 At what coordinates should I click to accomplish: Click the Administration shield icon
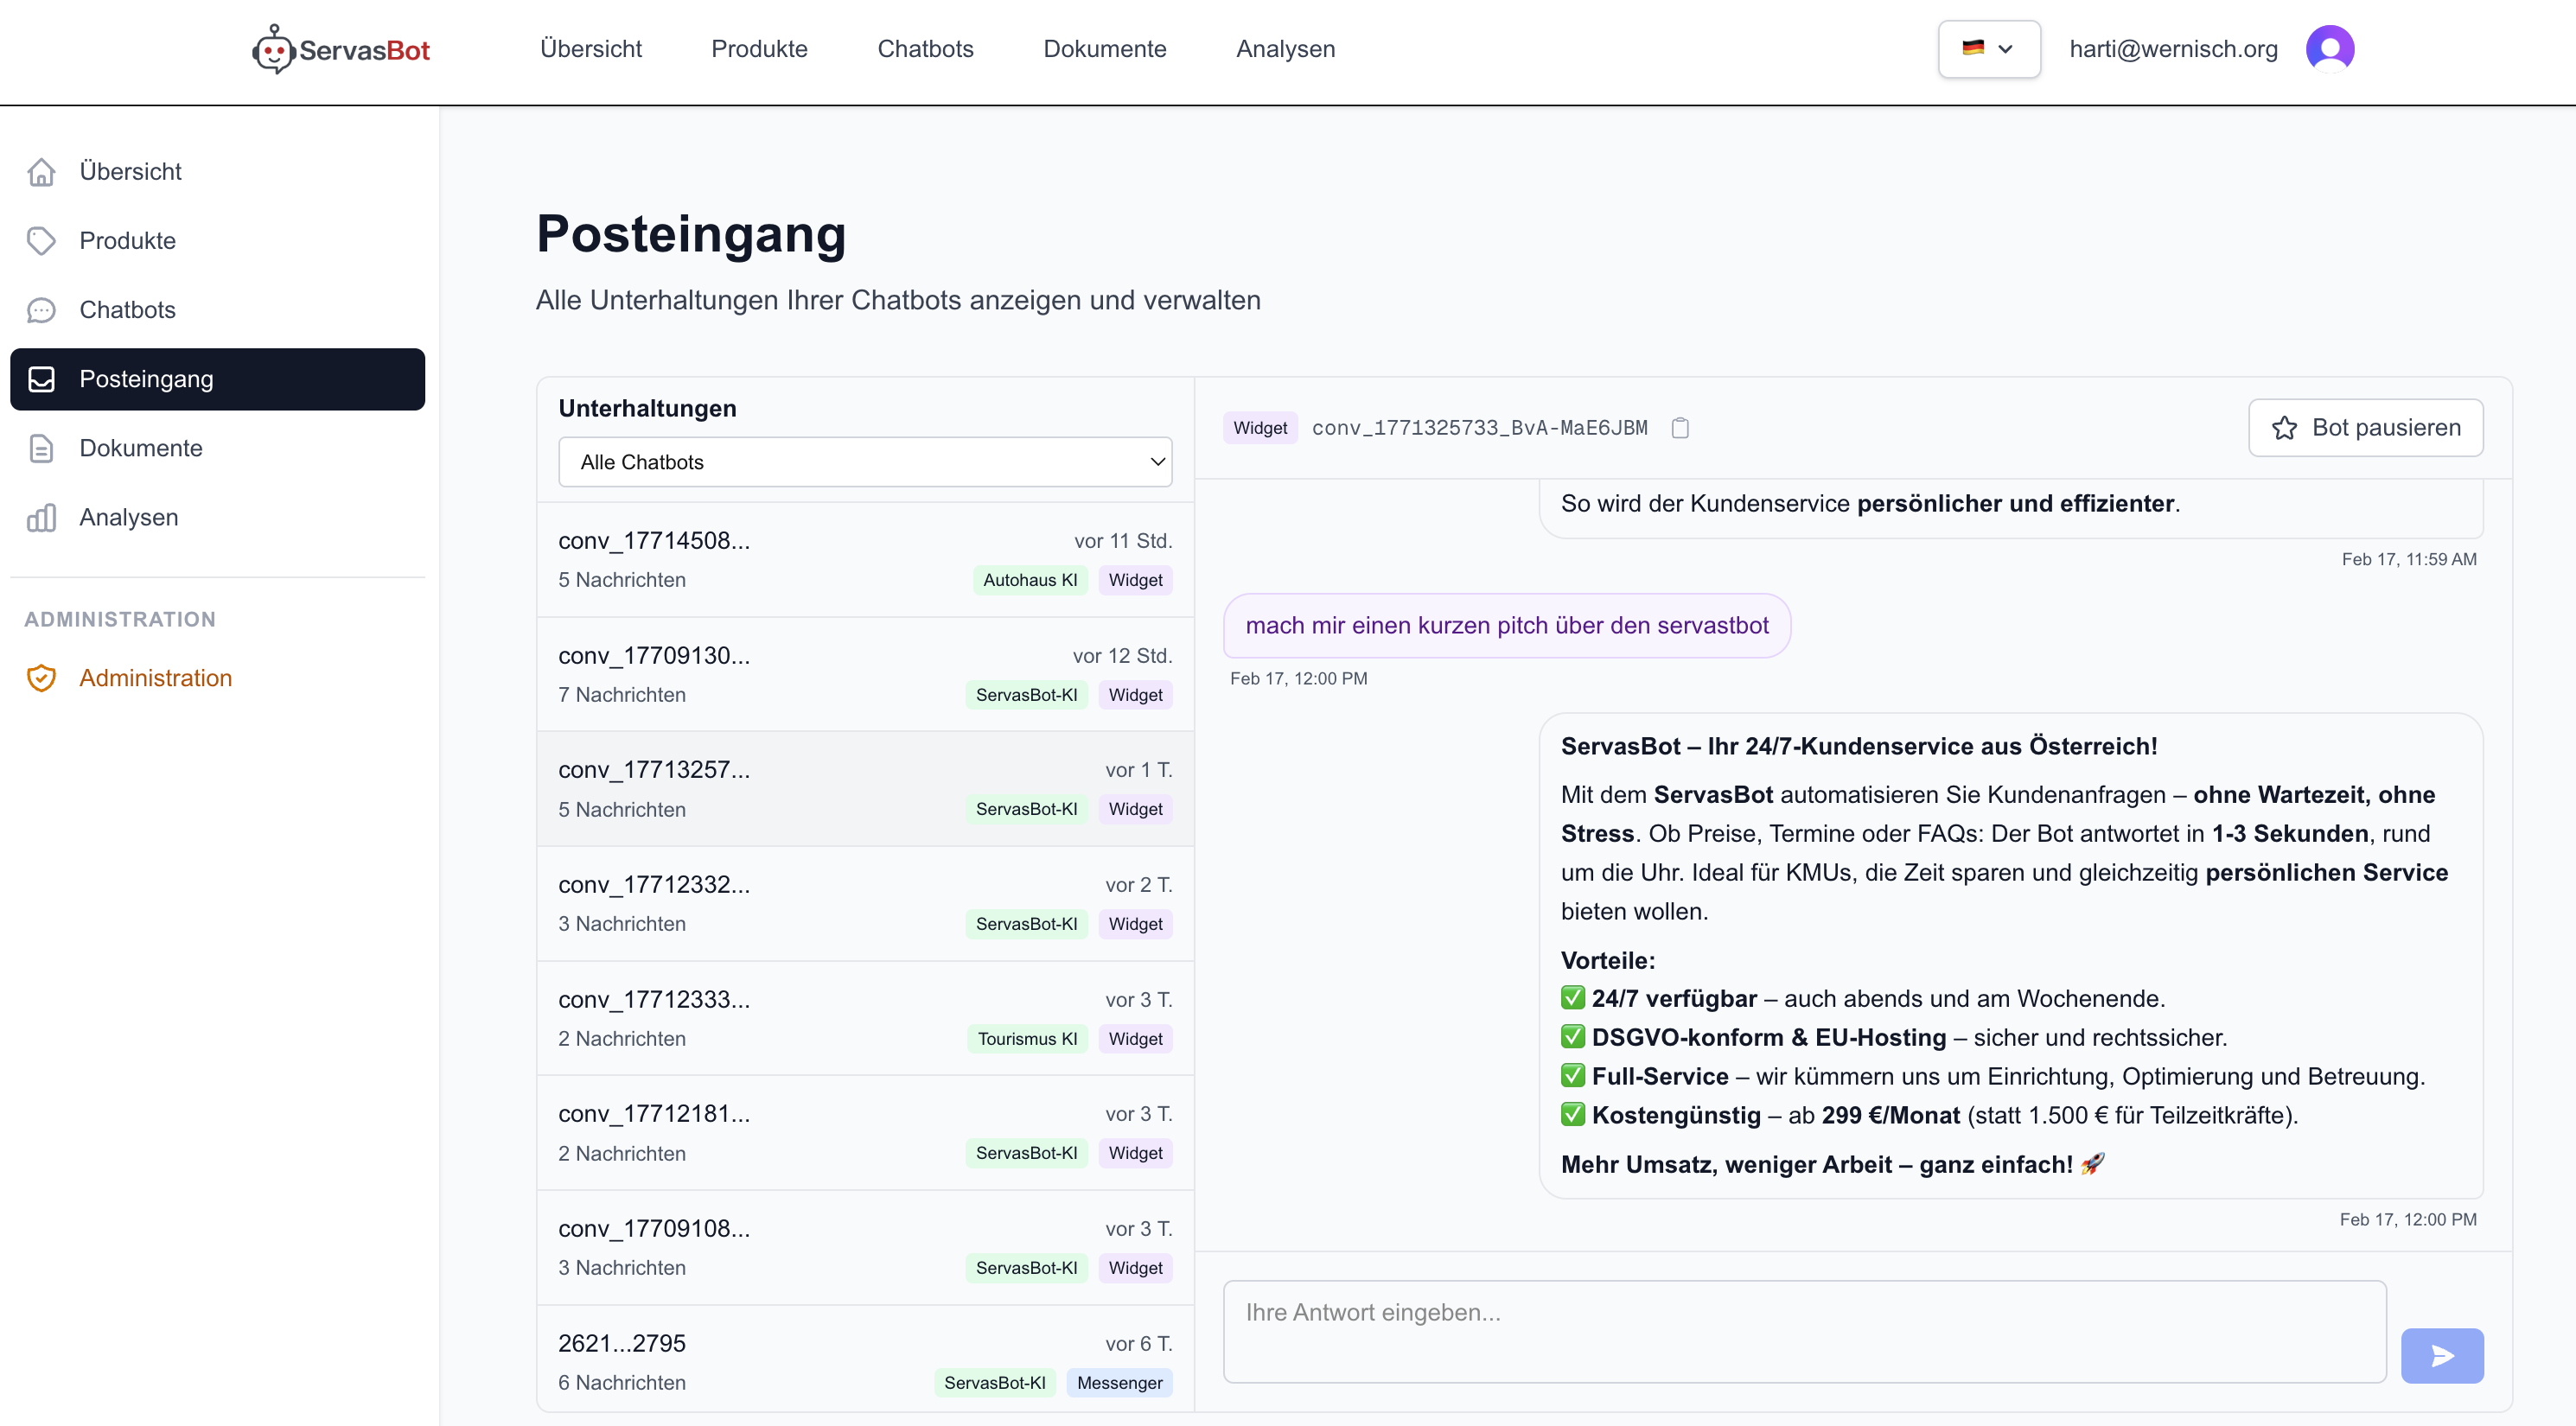[x=41, y=678]
